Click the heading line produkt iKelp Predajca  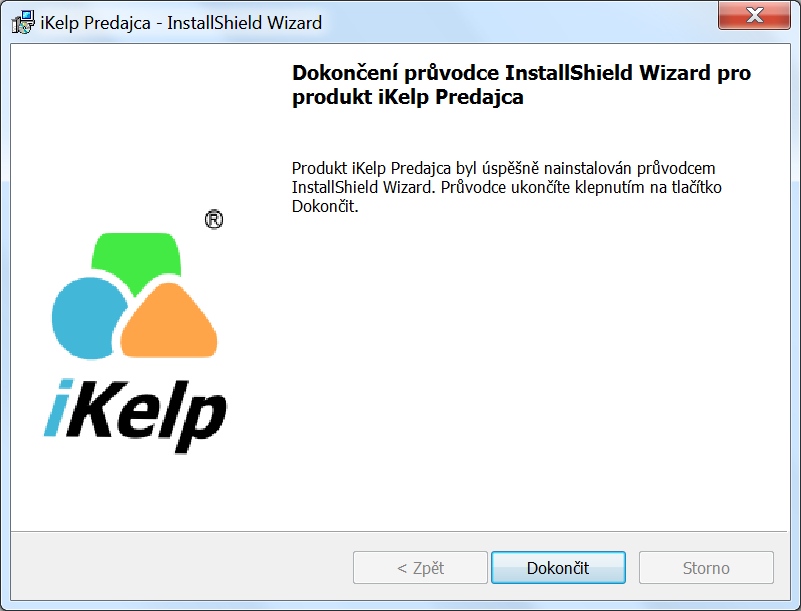pos(408,97)
